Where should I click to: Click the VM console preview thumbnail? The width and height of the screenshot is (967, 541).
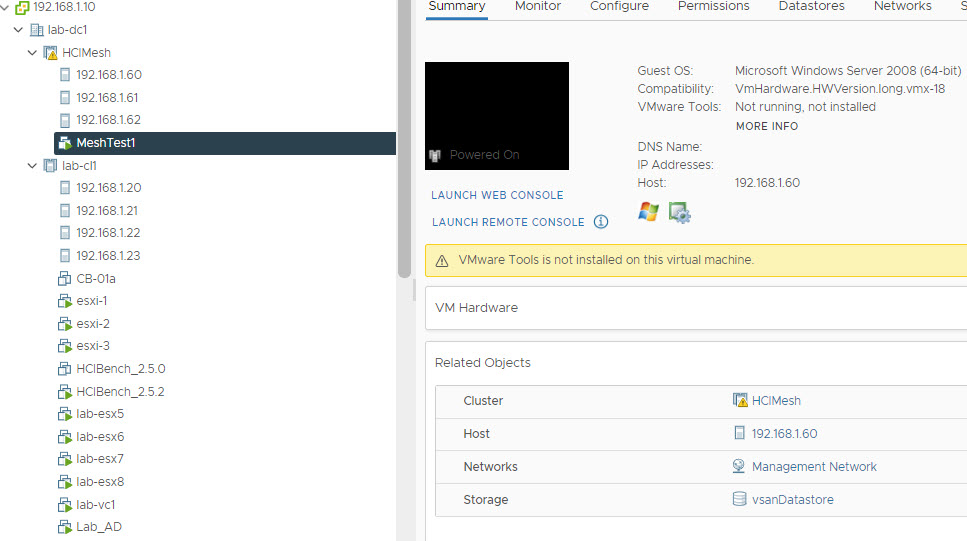pos(497,115)
